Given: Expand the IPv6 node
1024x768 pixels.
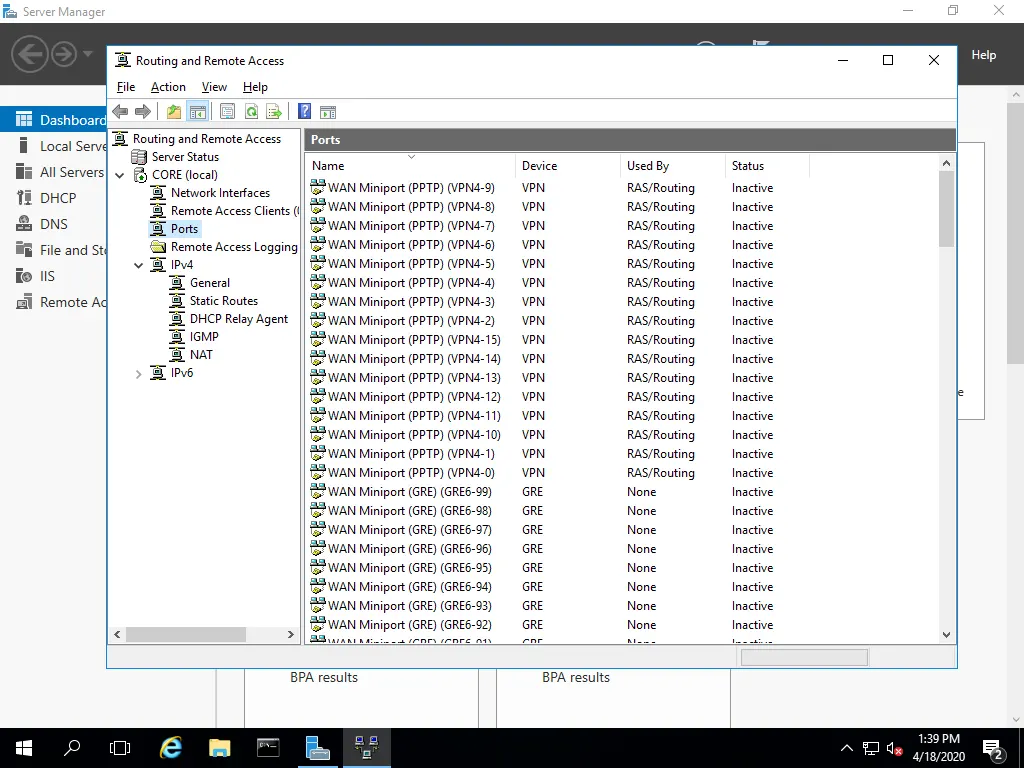Looking at the screenshot, I should click(x=138, y=374).
